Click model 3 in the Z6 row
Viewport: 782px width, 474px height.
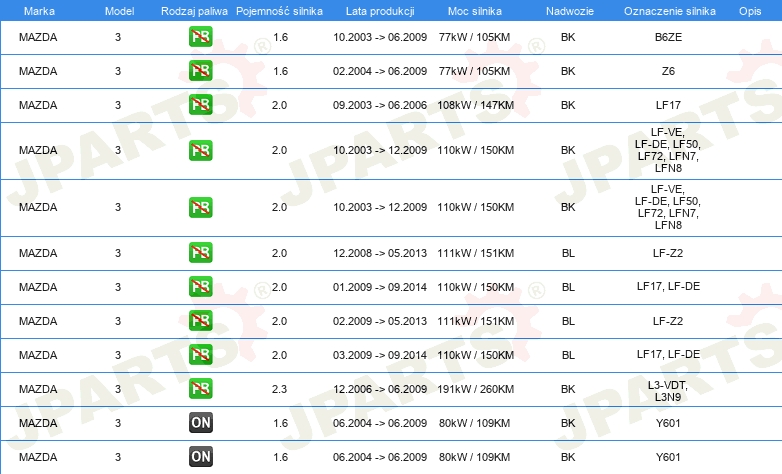click(x=118, y=71)
